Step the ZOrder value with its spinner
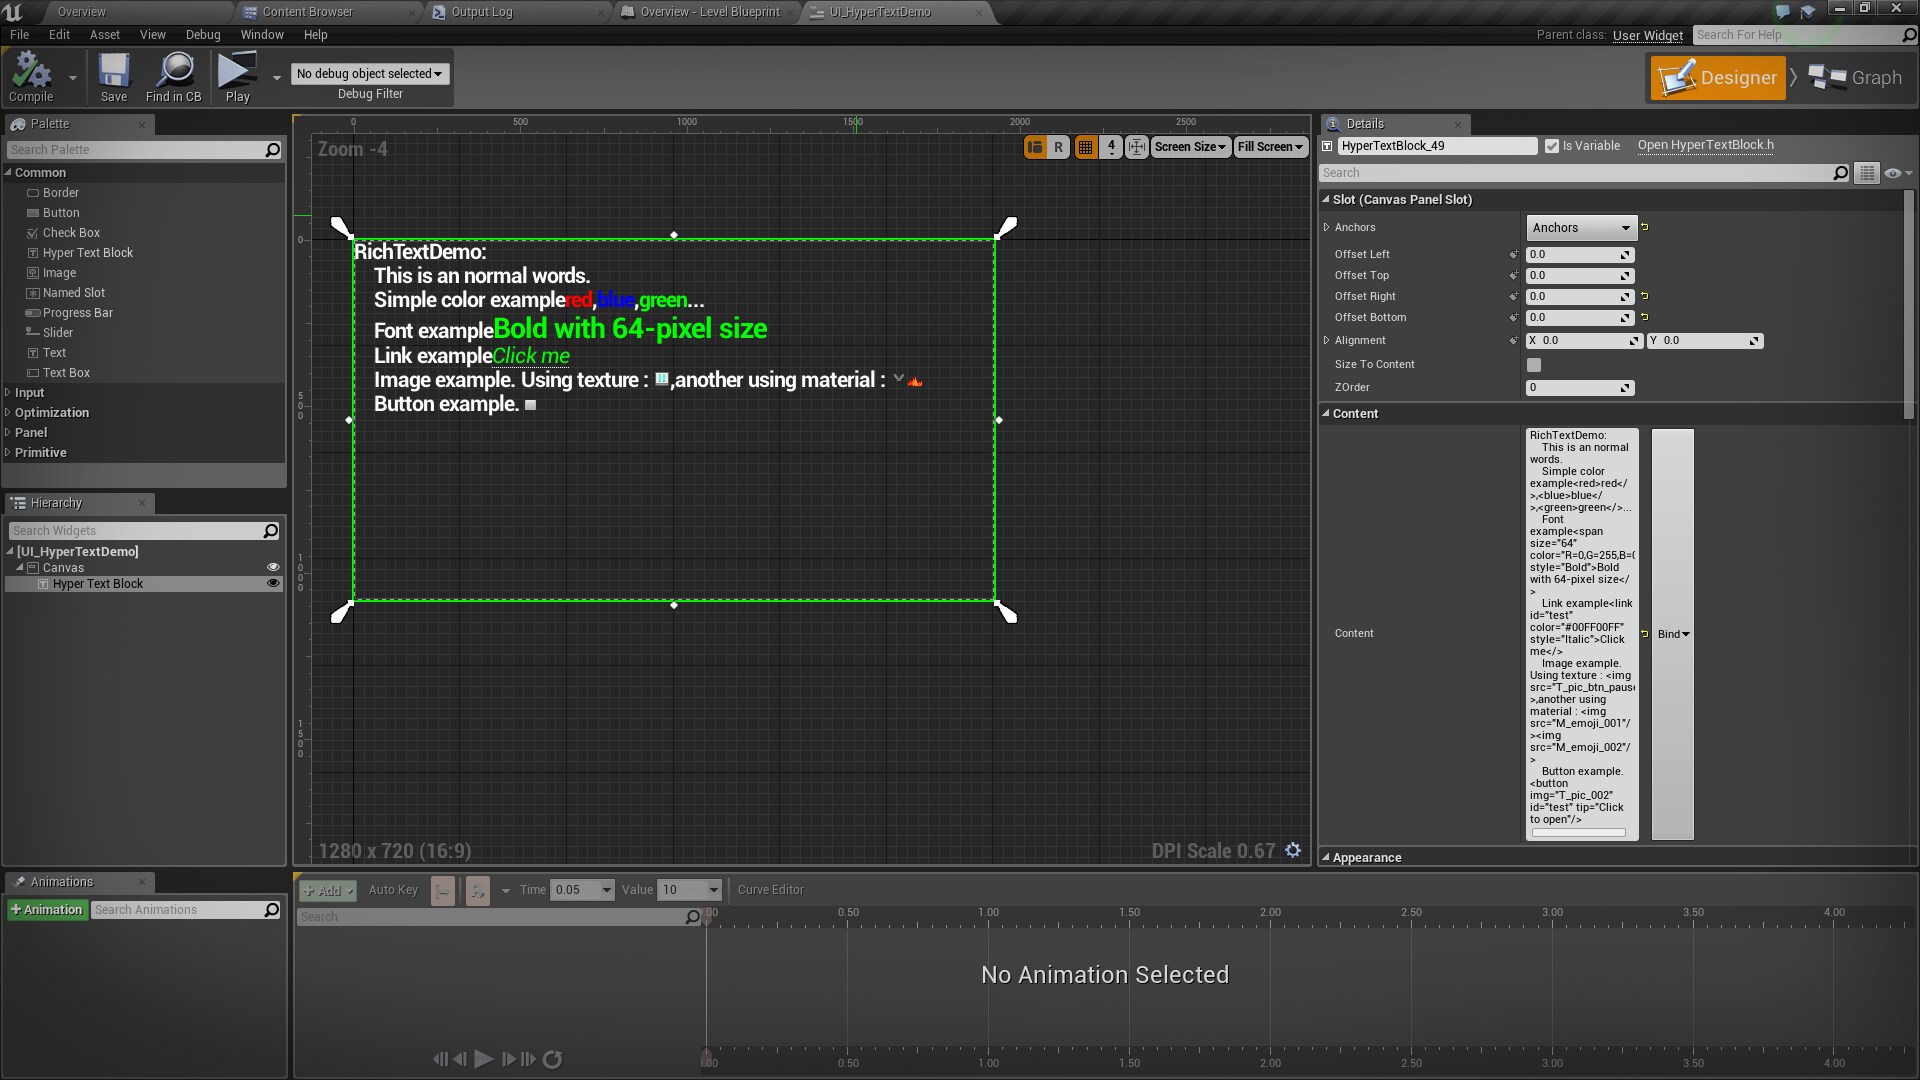 [x=1625, y=388]
